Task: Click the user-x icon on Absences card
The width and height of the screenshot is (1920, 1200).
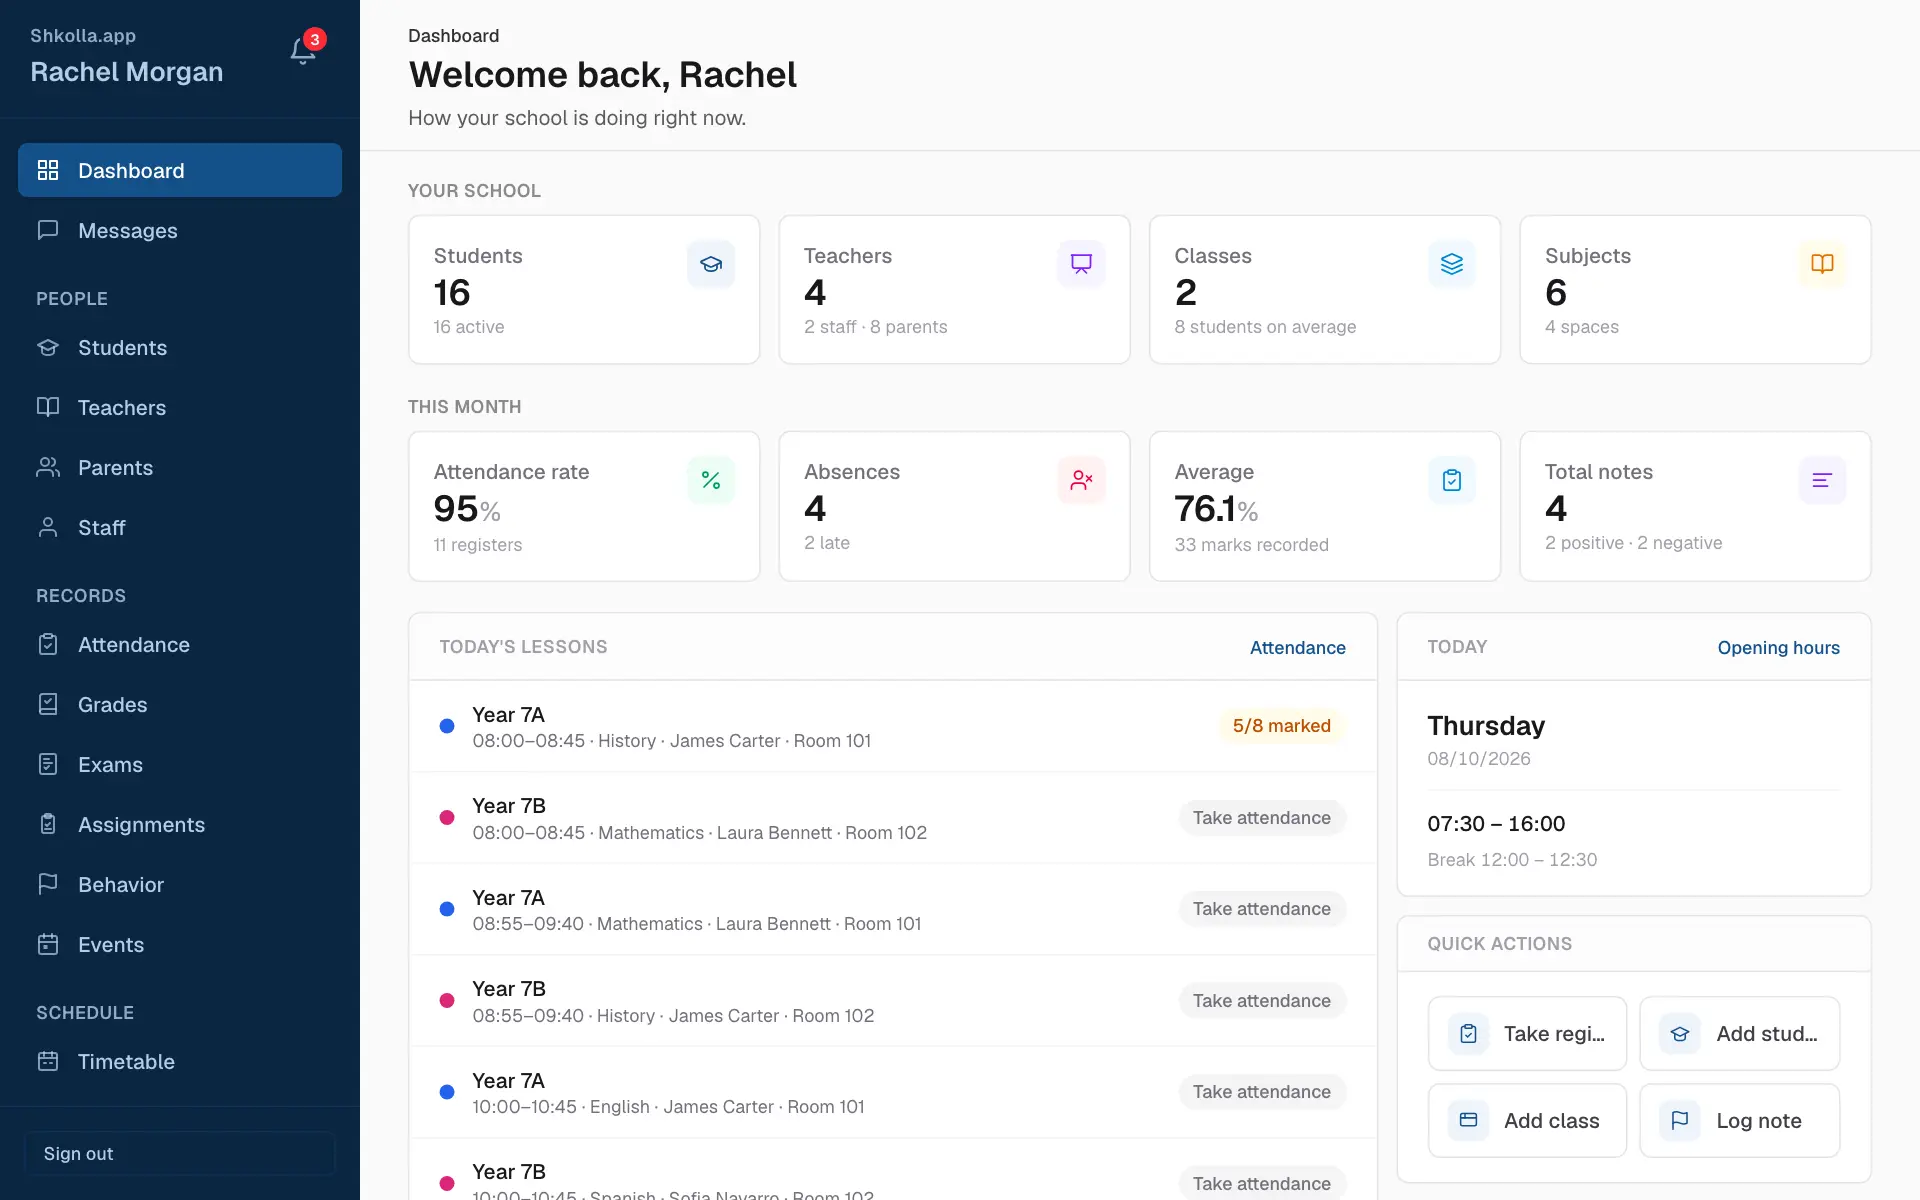Action: click(1081, 480)
